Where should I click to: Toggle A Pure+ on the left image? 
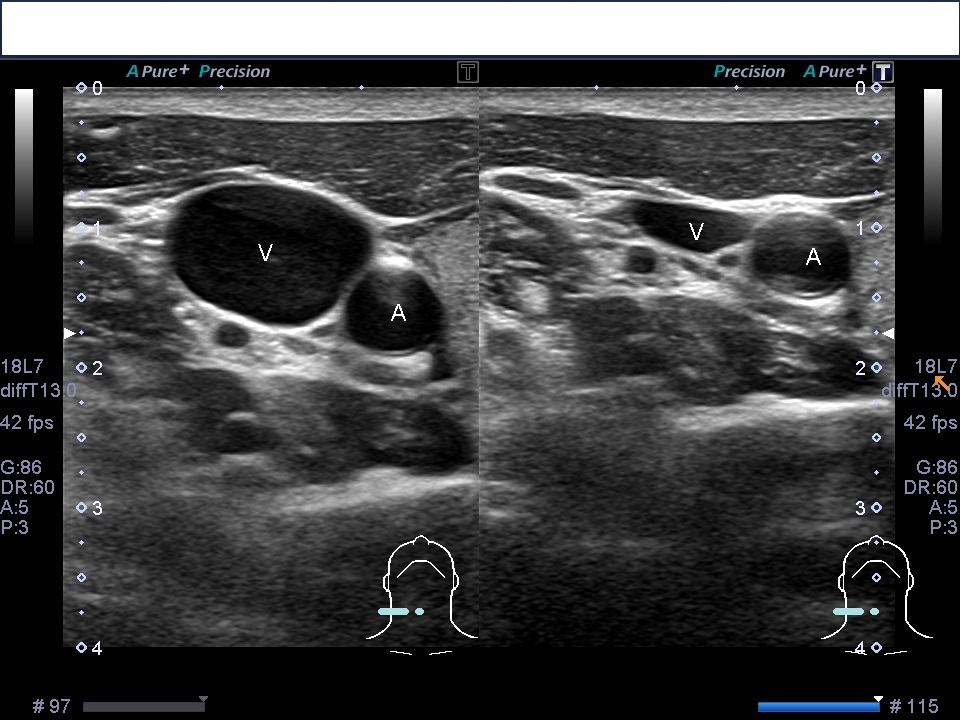(158, 71)
